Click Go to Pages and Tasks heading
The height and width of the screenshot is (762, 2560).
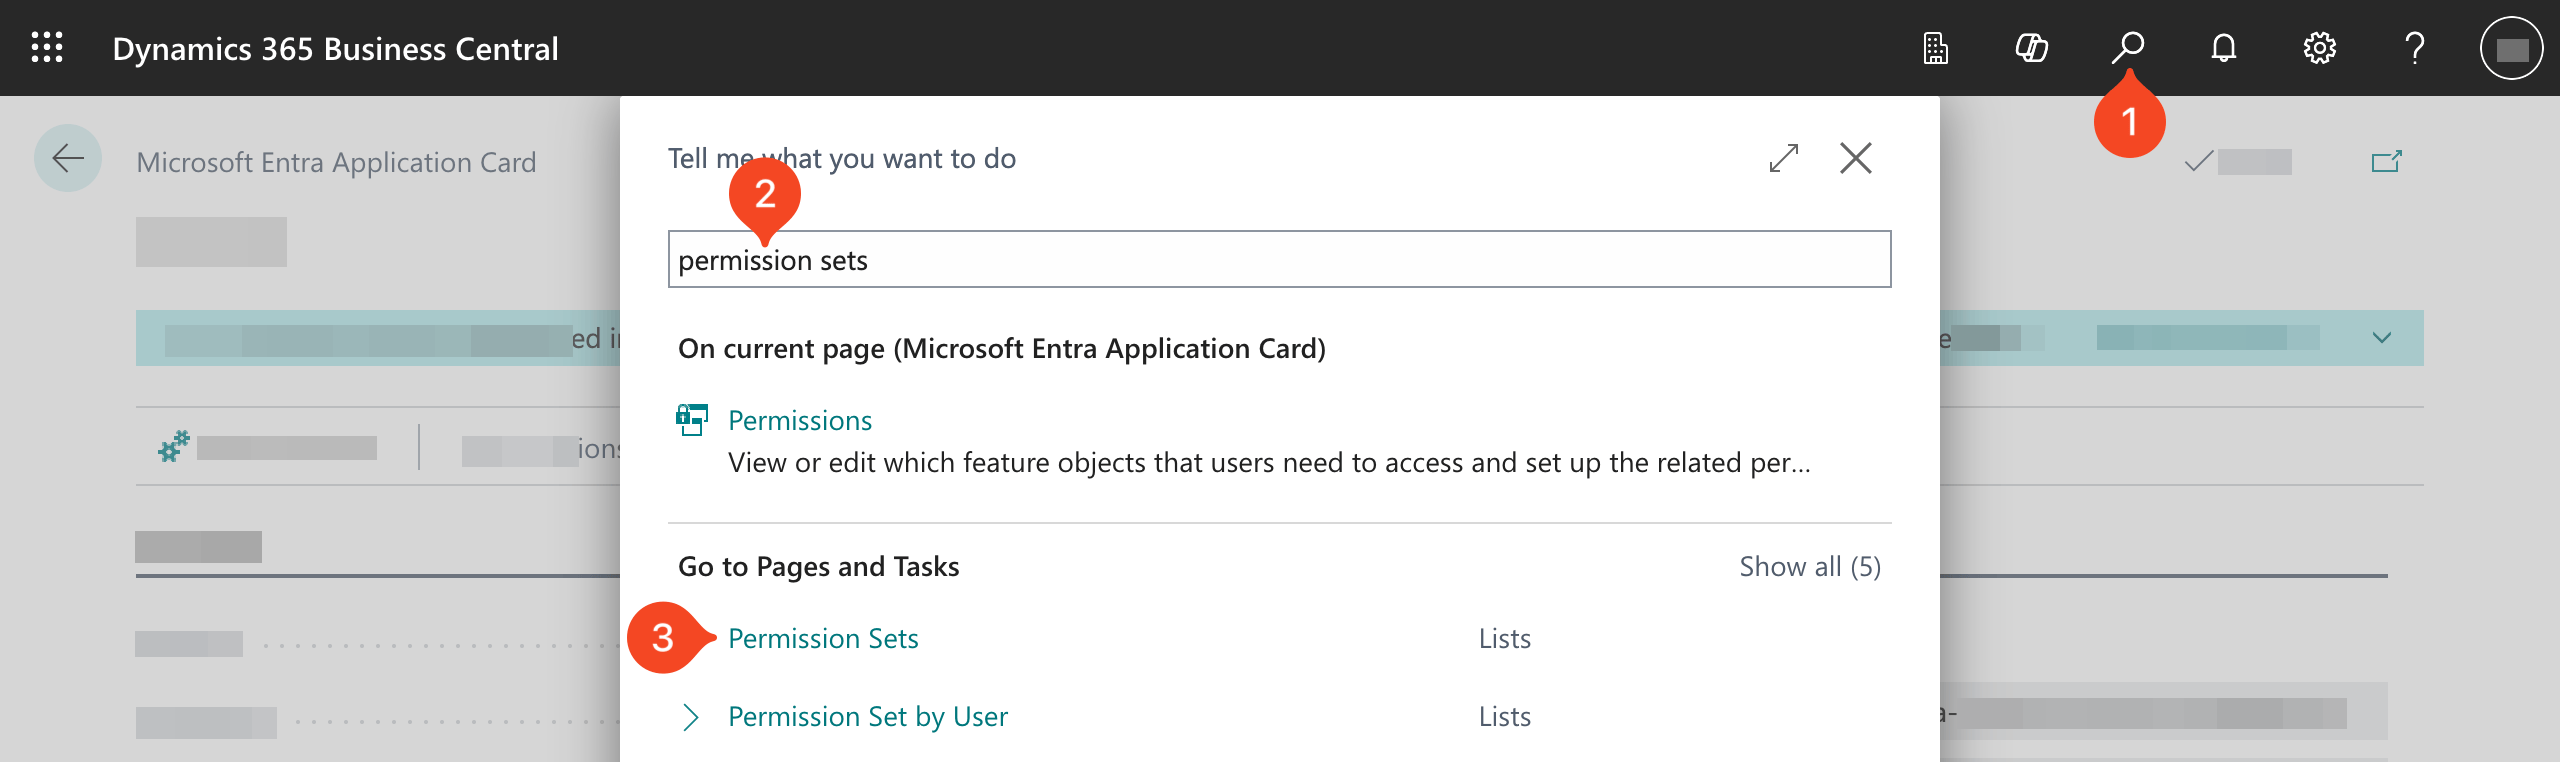tap(818, 567)
